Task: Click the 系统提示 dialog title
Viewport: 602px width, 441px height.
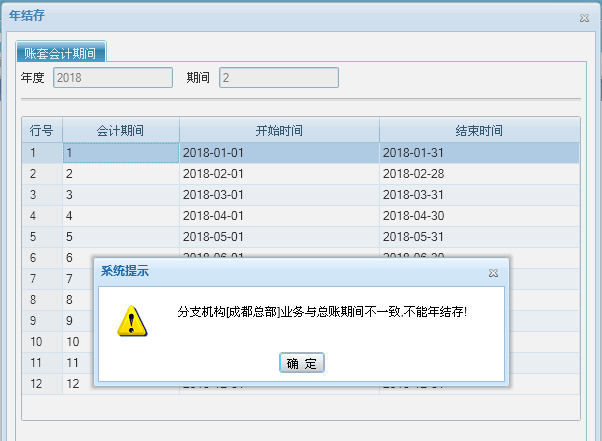Action: (125, 271)
